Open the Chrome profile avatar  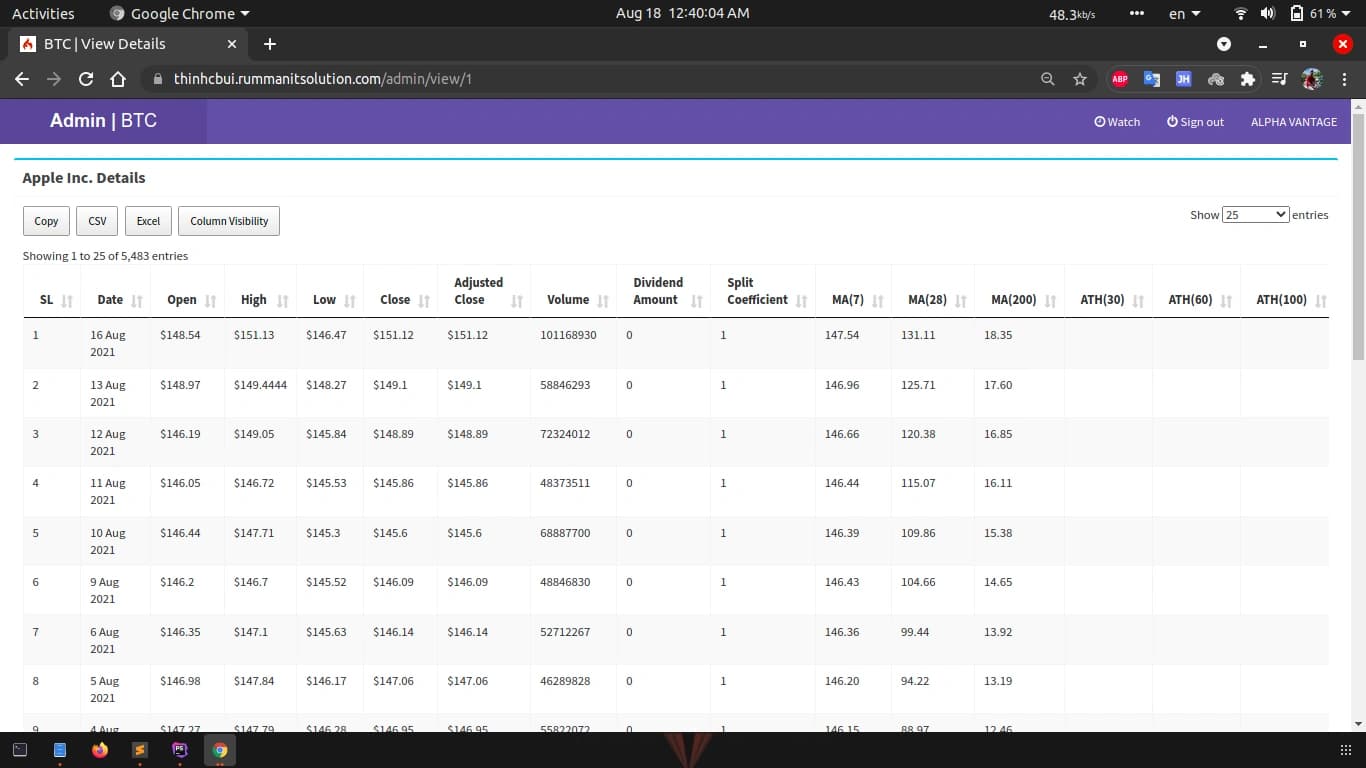click(1312, 79)
